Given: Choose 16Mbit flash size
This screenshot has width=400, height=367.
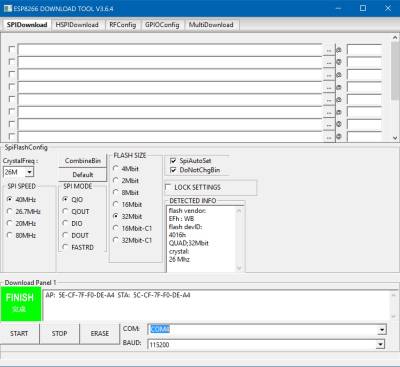Looking at the screenshot, I should 127,204.
